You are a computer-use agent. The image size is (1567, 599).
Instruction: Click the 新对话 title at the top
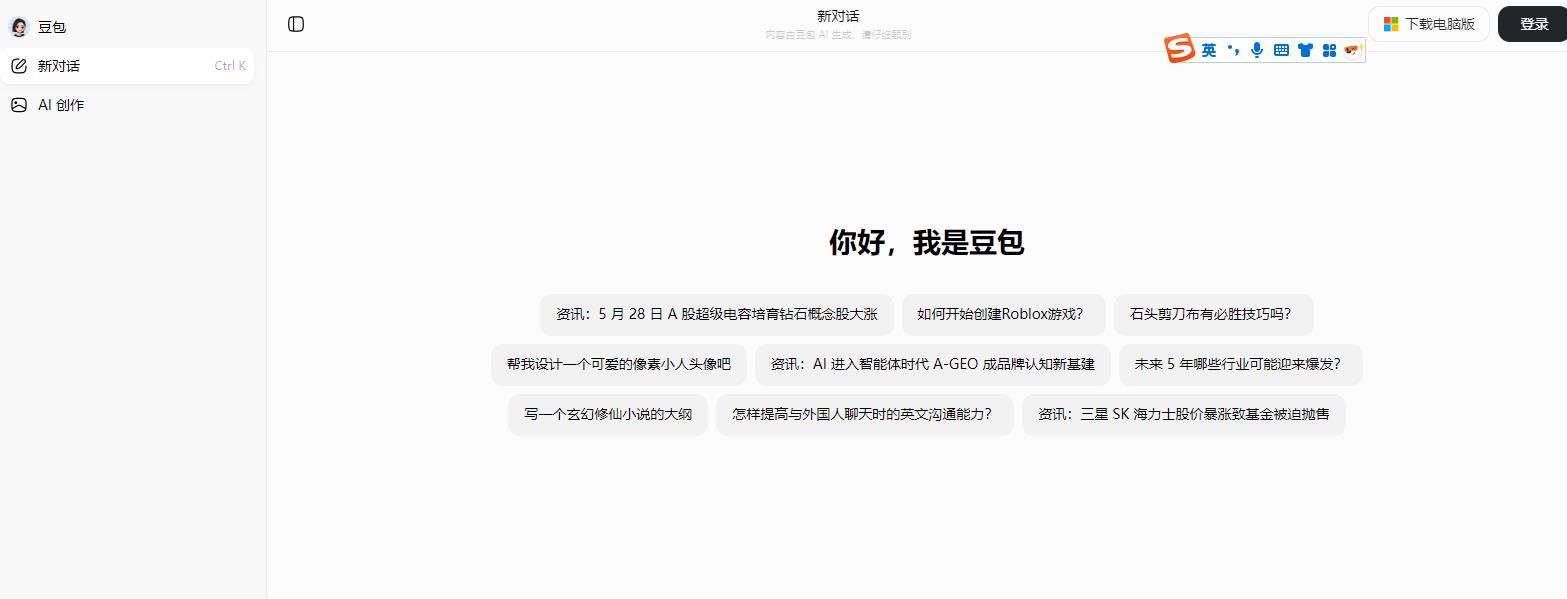tap(838, 16)
